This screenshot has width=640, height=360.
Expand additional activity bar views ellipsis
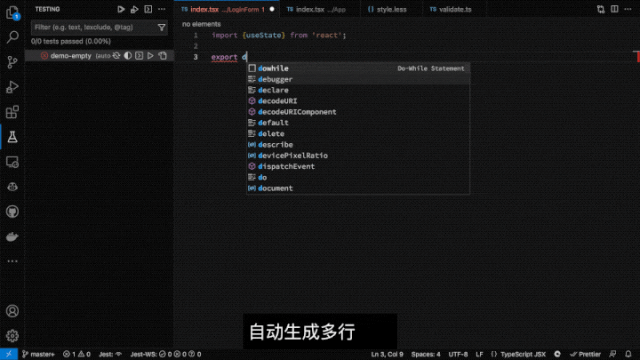point(12,261)
